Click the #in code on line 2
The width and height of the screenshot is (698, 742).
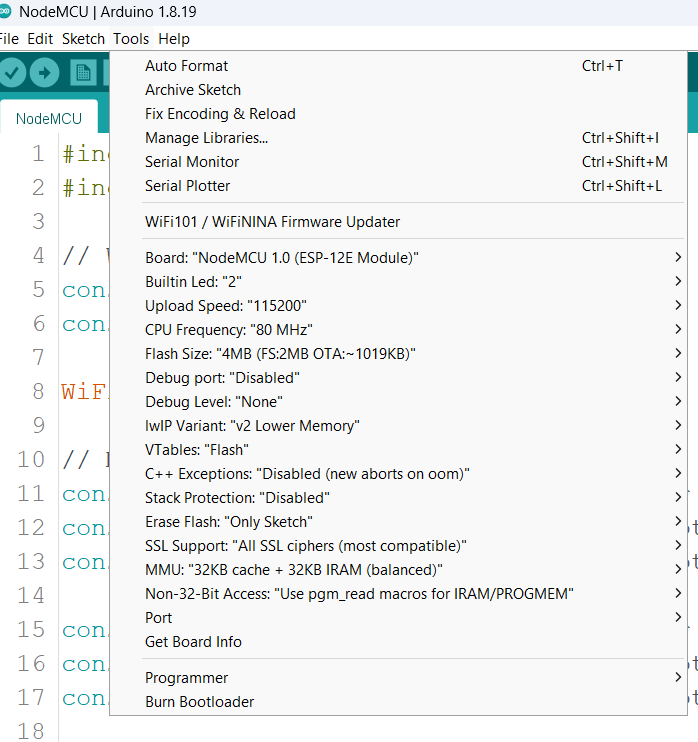point(84,188)
